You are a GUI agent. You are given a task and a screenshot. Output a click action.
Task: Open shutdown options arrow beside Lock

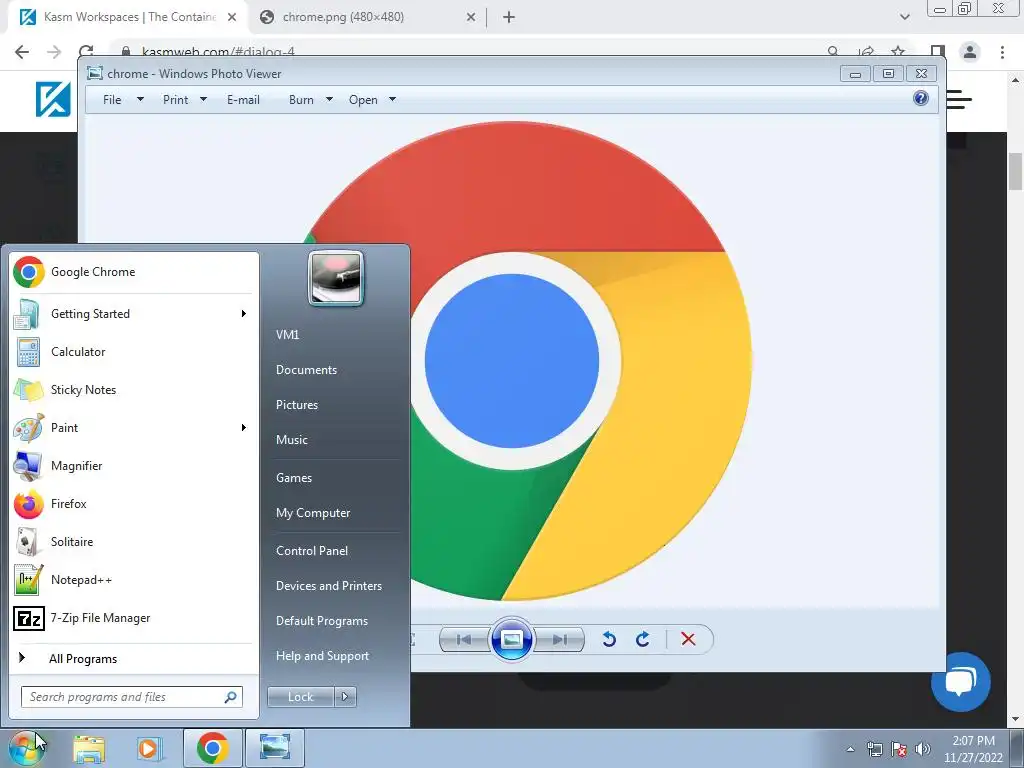click(345, 697)
